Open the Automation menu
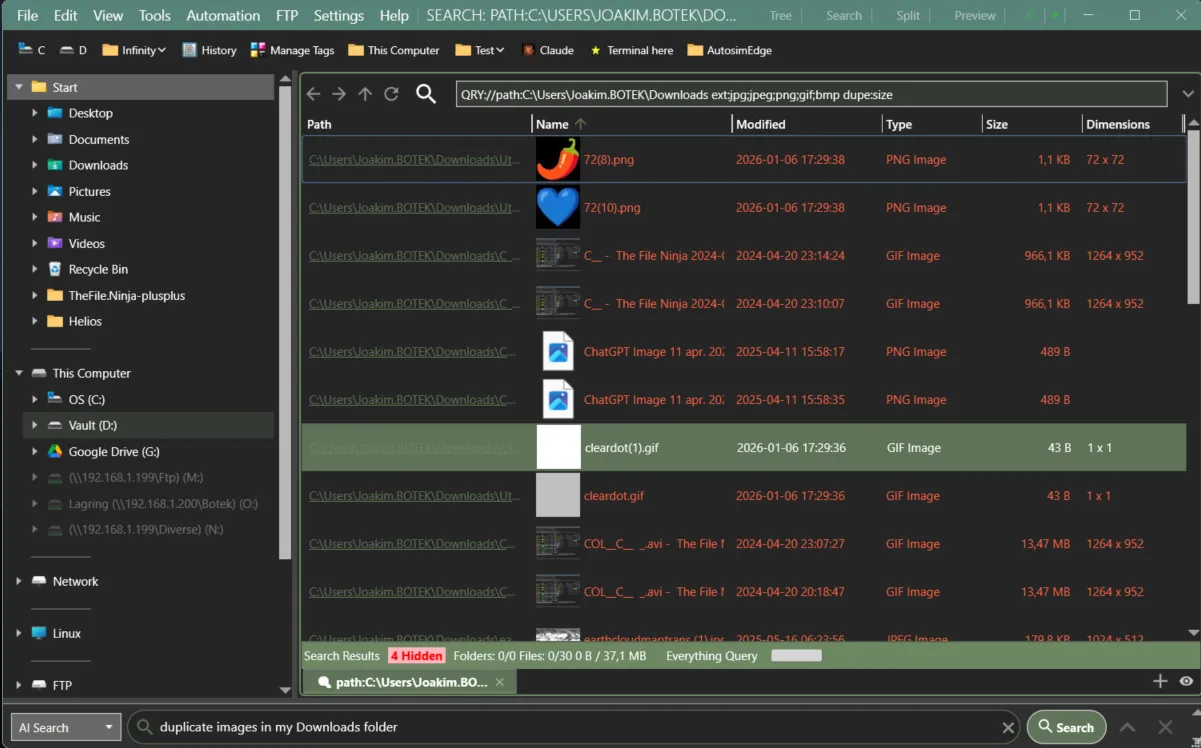This screenshot has height=748, width=1201. coord(223,15)
